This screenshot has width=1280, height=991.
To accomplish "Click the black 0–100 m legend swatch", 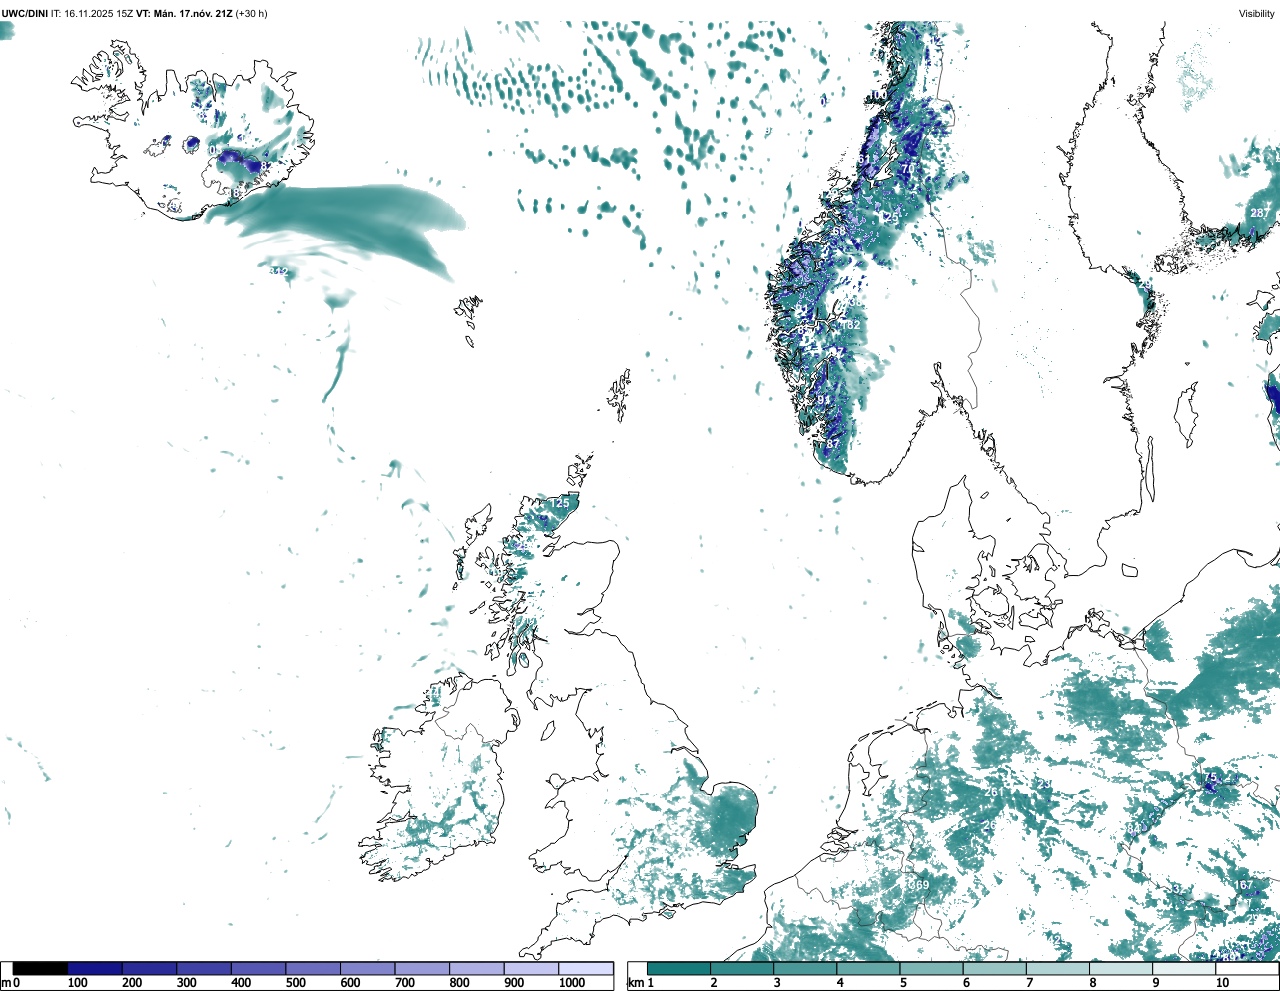I will pos(40,969).
